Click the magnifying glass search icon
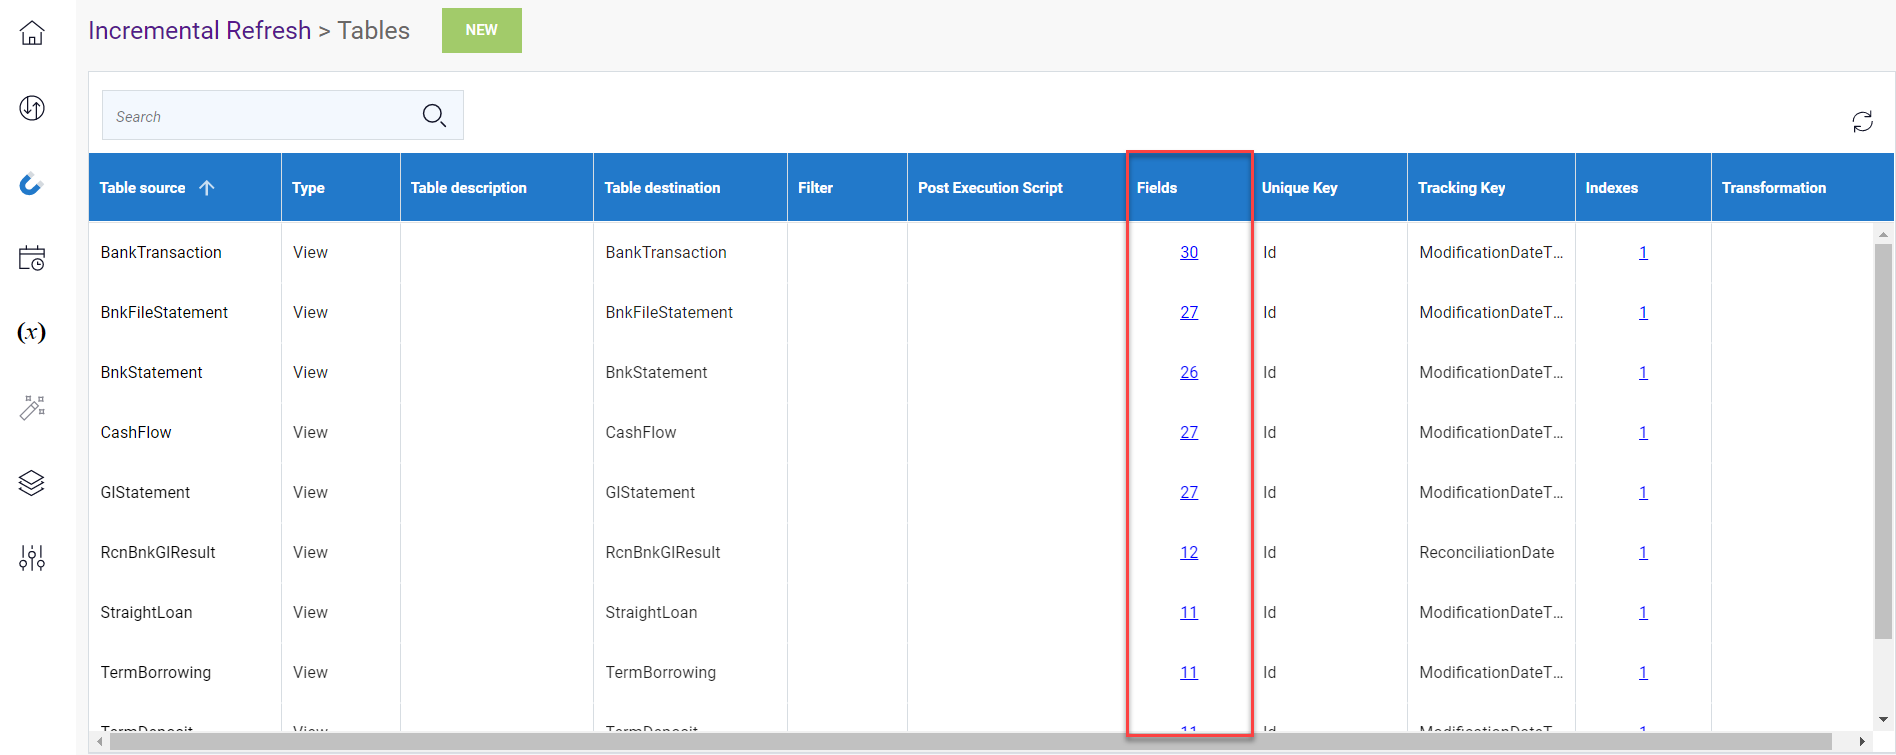Screen dimensions: 1896x755 (x=434, y=116)
